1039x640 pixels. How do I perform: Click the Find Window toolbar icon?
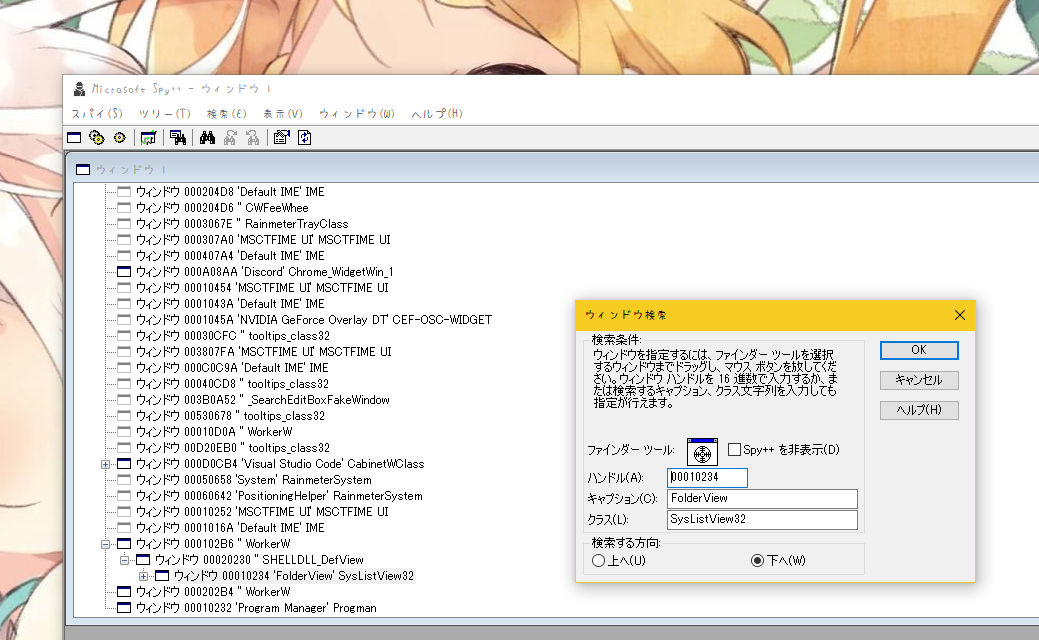coord(178,138)
